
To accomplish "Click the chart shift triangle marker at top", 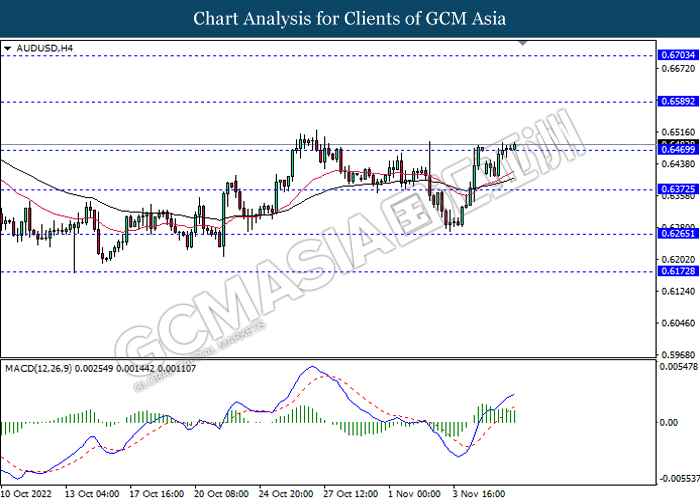I will (523, 43).
